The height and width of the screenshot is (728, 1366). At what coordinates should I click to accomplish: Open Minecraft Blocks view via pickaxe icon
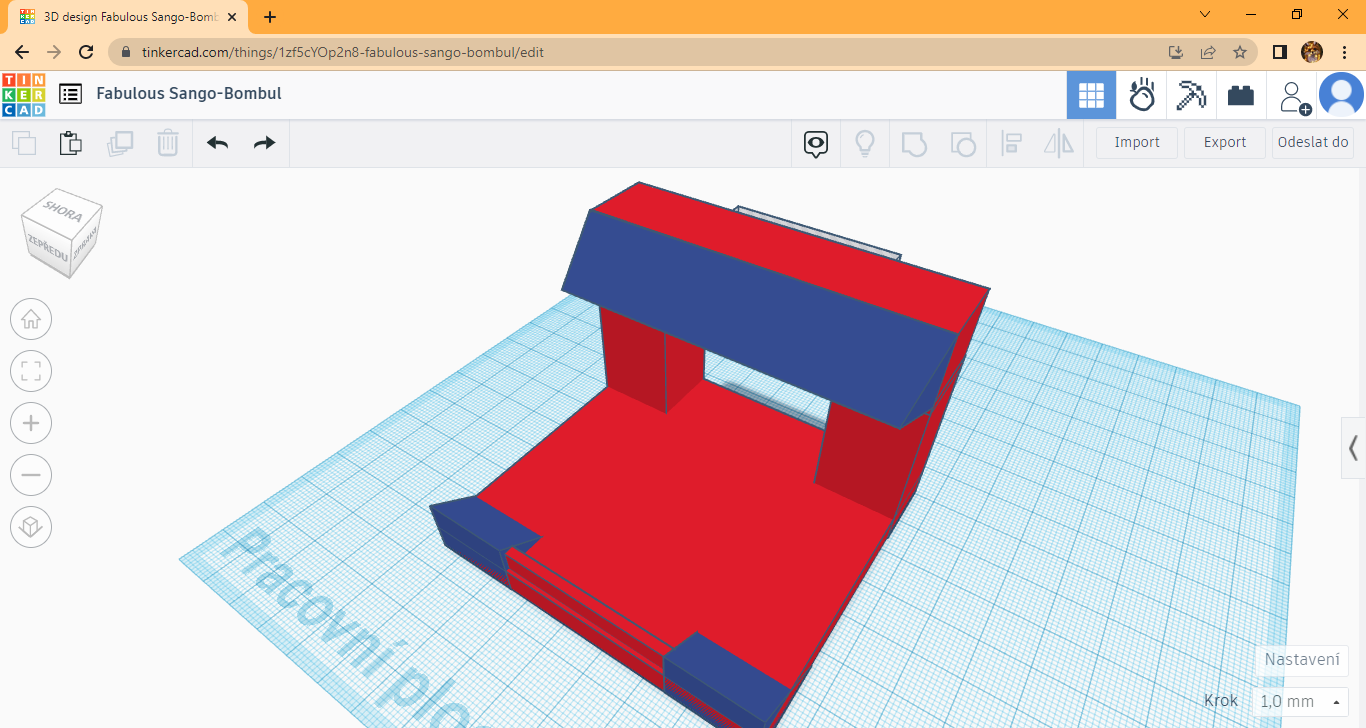pos(1190,95)
